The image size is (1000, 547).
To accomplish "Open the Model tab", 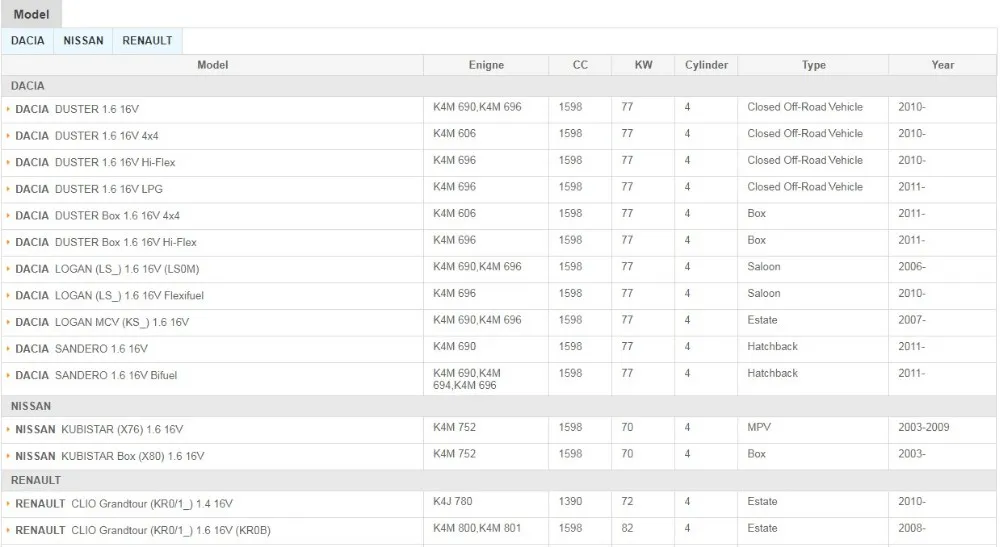I will pos(31,14).
